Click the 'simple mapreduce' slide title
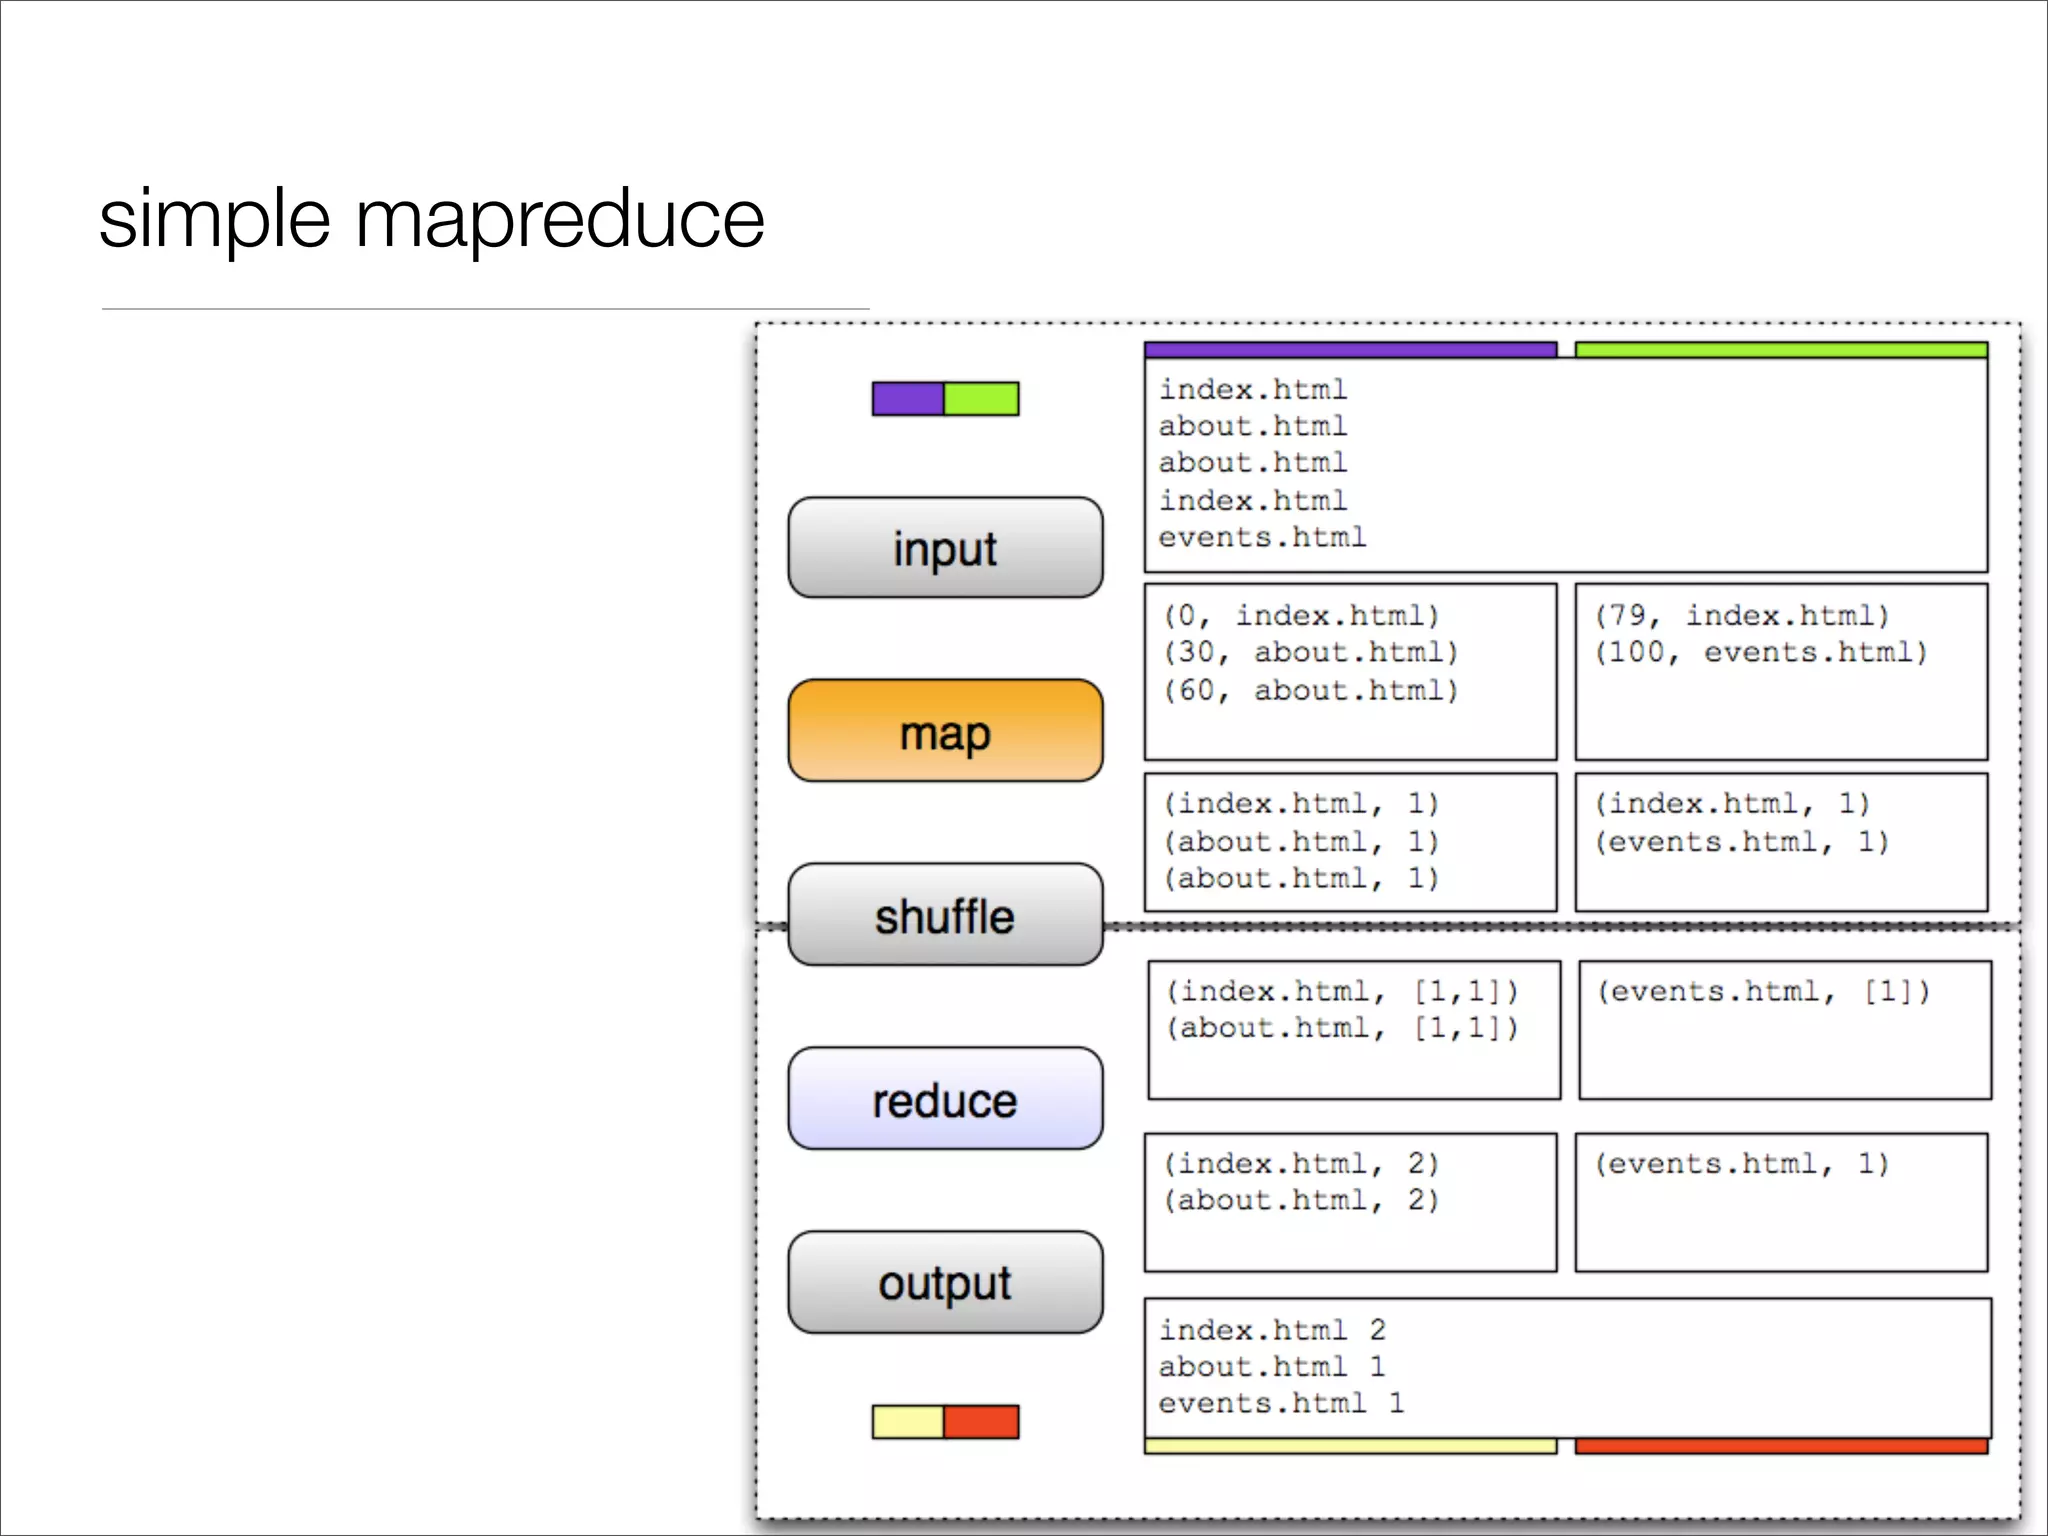 [431, 219]
